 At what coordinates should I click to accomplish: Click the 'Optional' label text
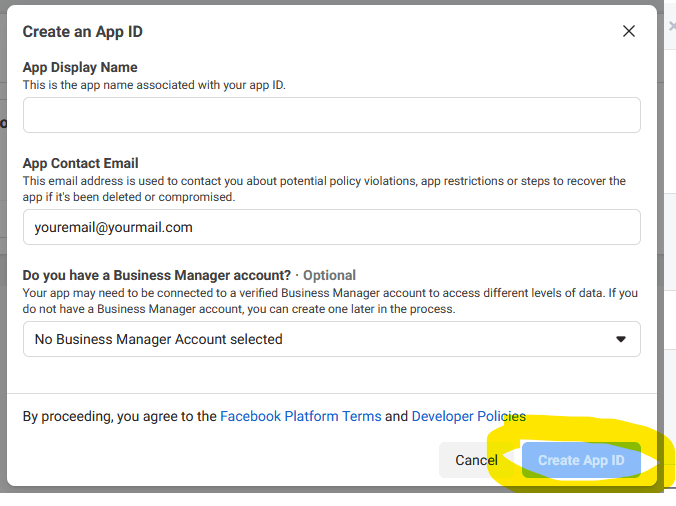click(x=329, y=275)
